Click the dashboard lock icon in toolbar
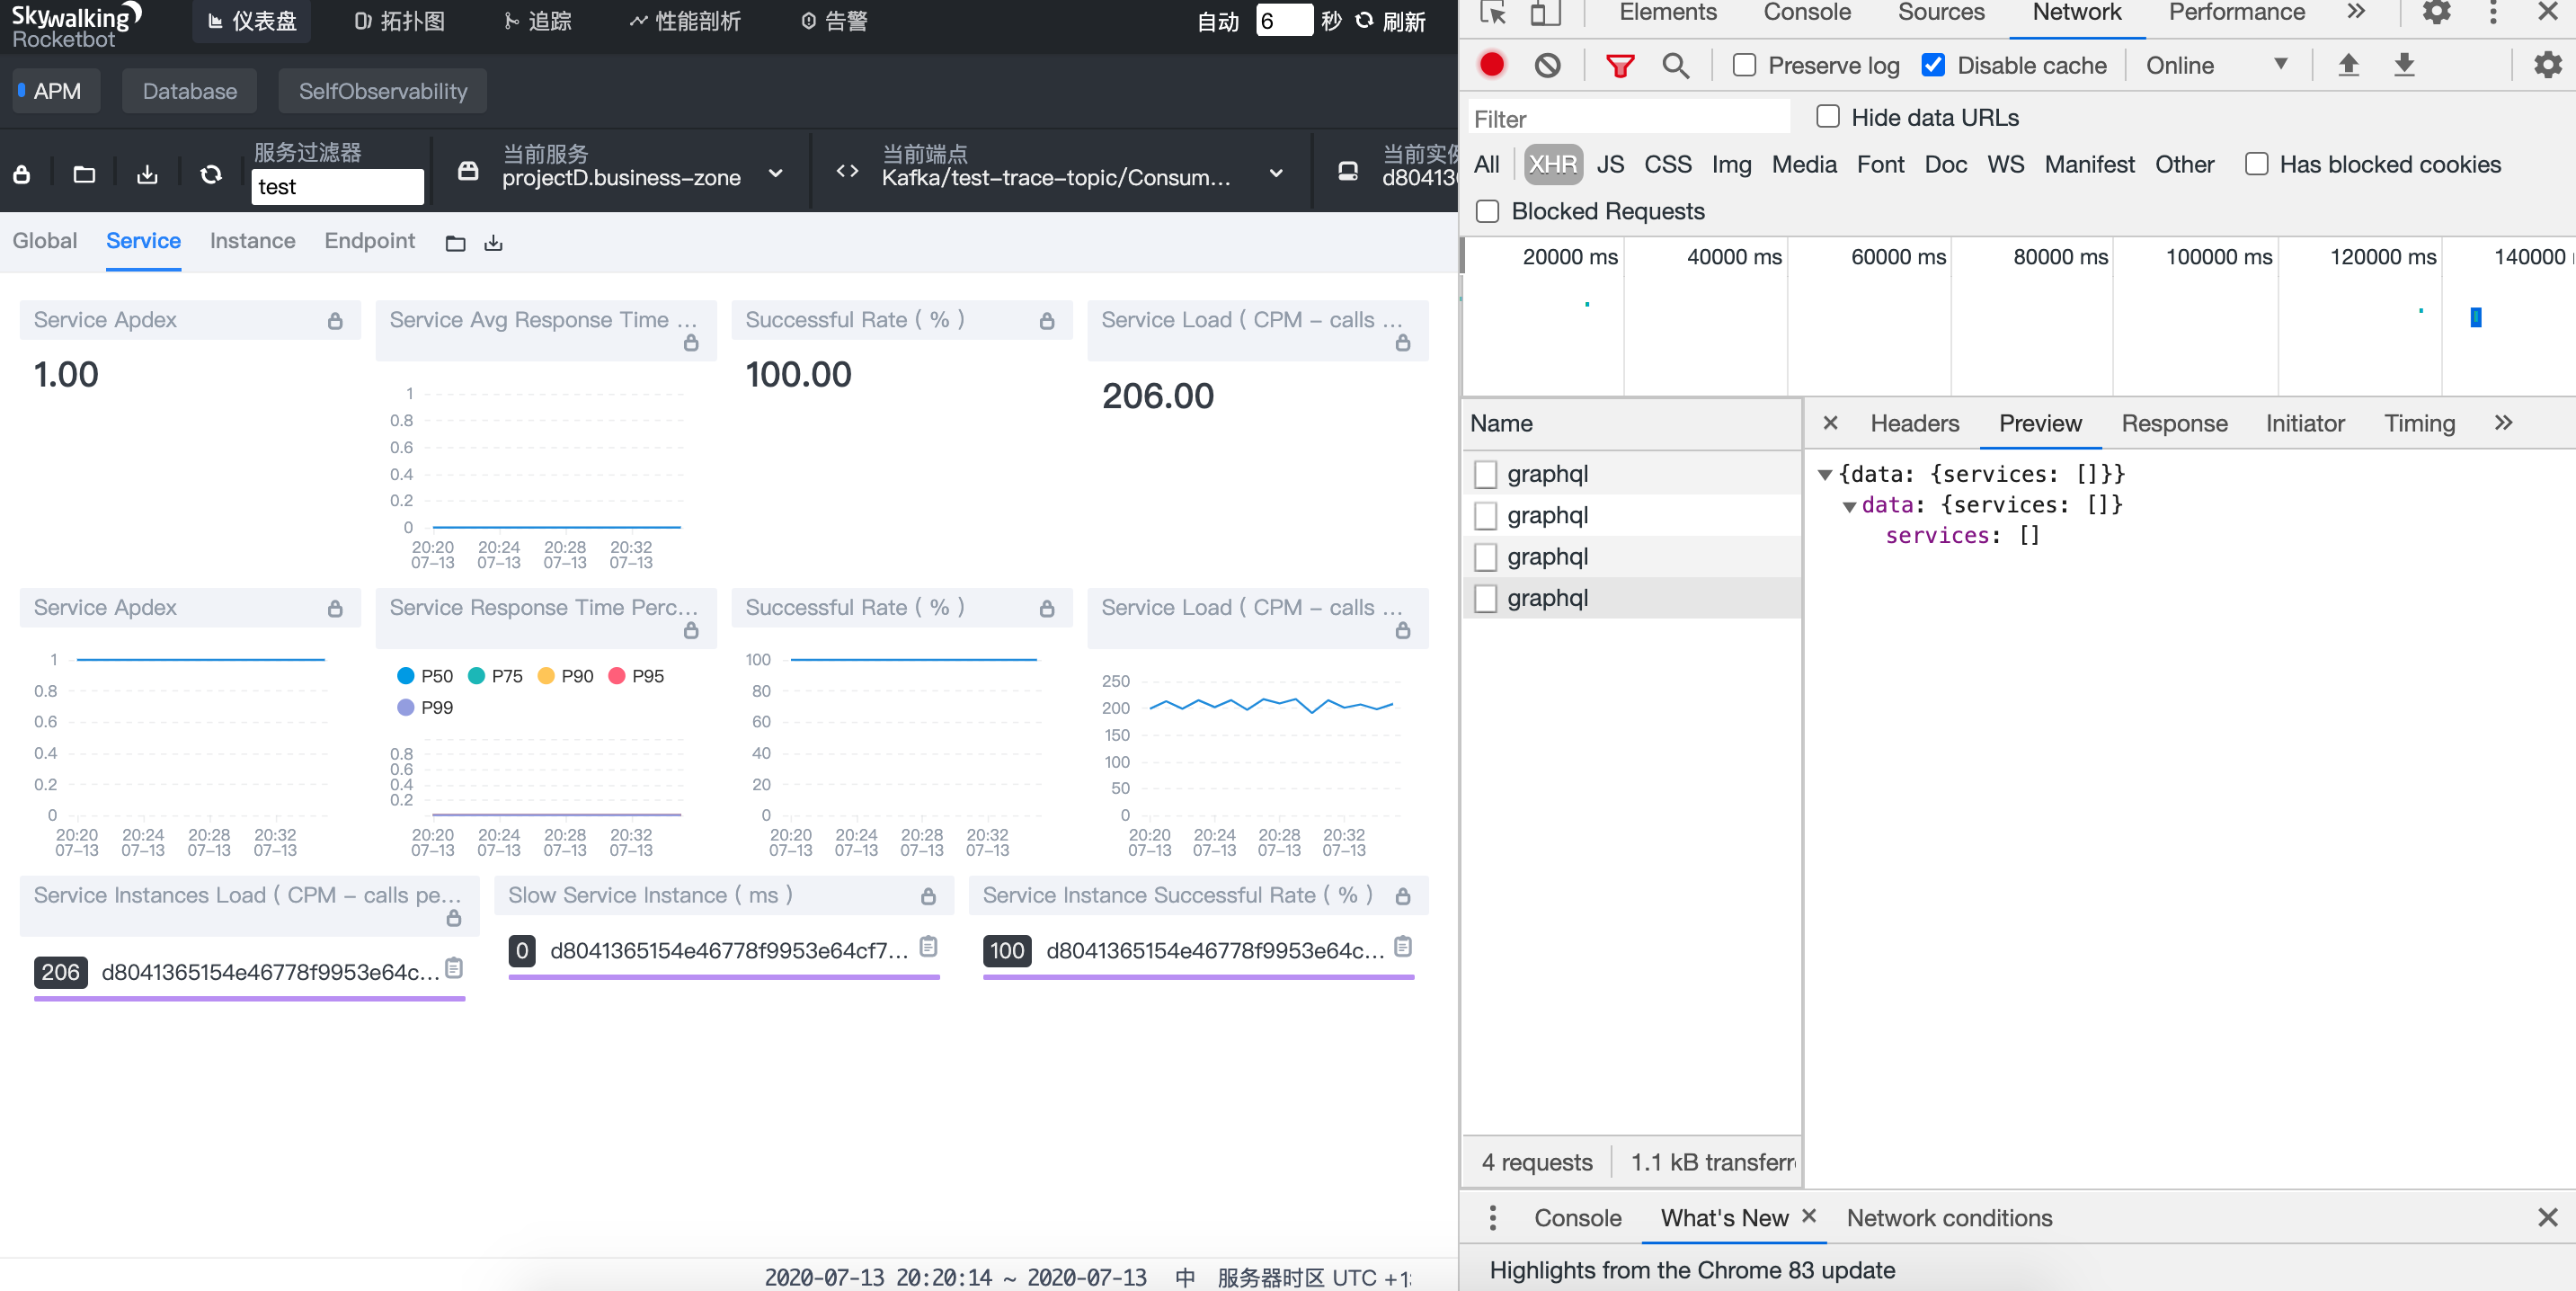The height and width of the screenshot is (1291, 2576). [21, 174]
